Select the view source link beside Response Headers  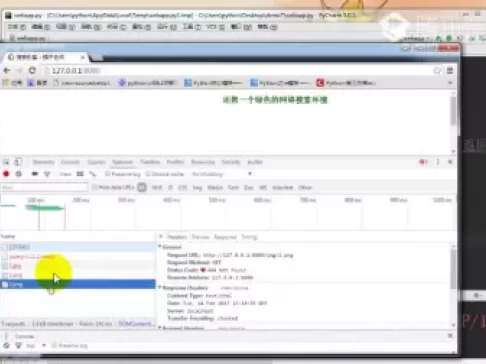234,288
